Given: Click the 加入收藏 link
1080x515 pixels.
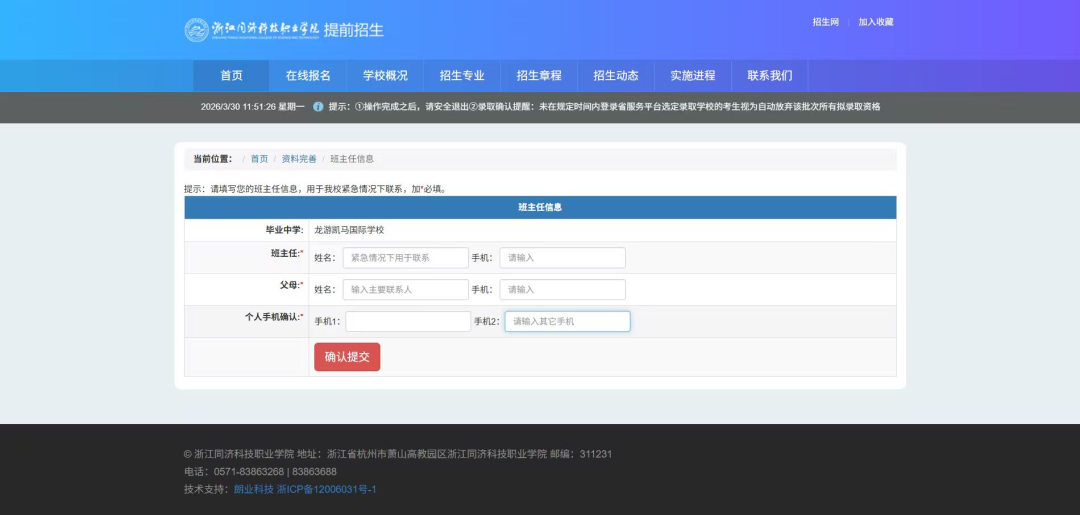Looking at the screenshot, I should pyautogui.click(x=876, y=22).
